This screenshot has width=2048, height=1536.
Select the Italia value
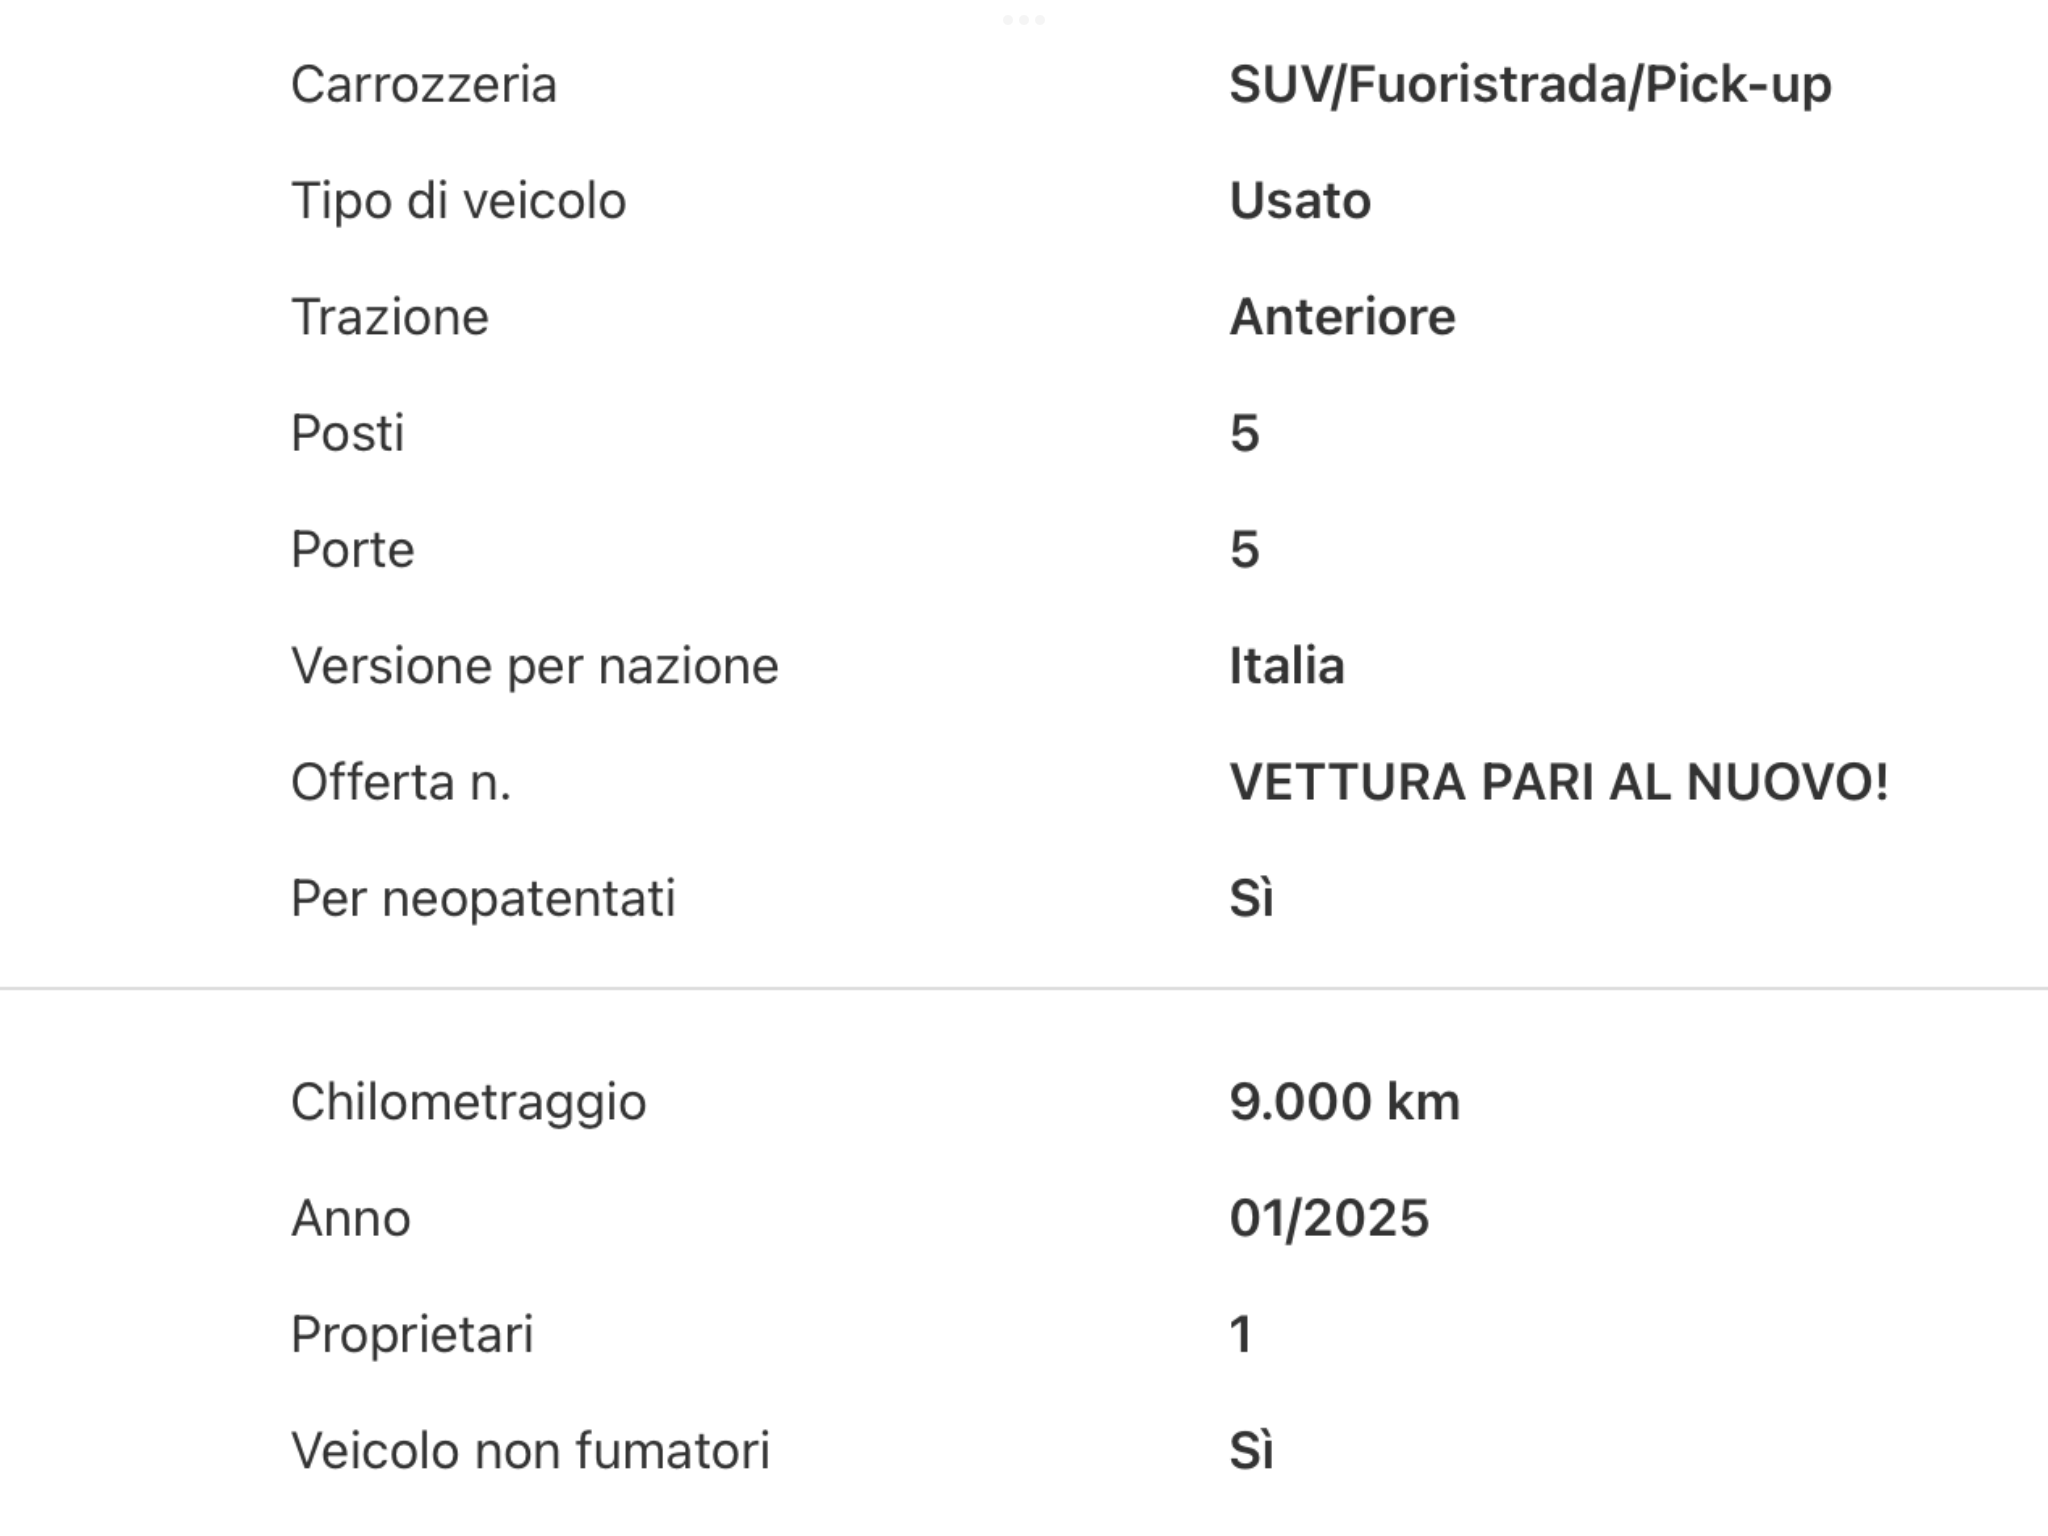[x=1286, y=666]
